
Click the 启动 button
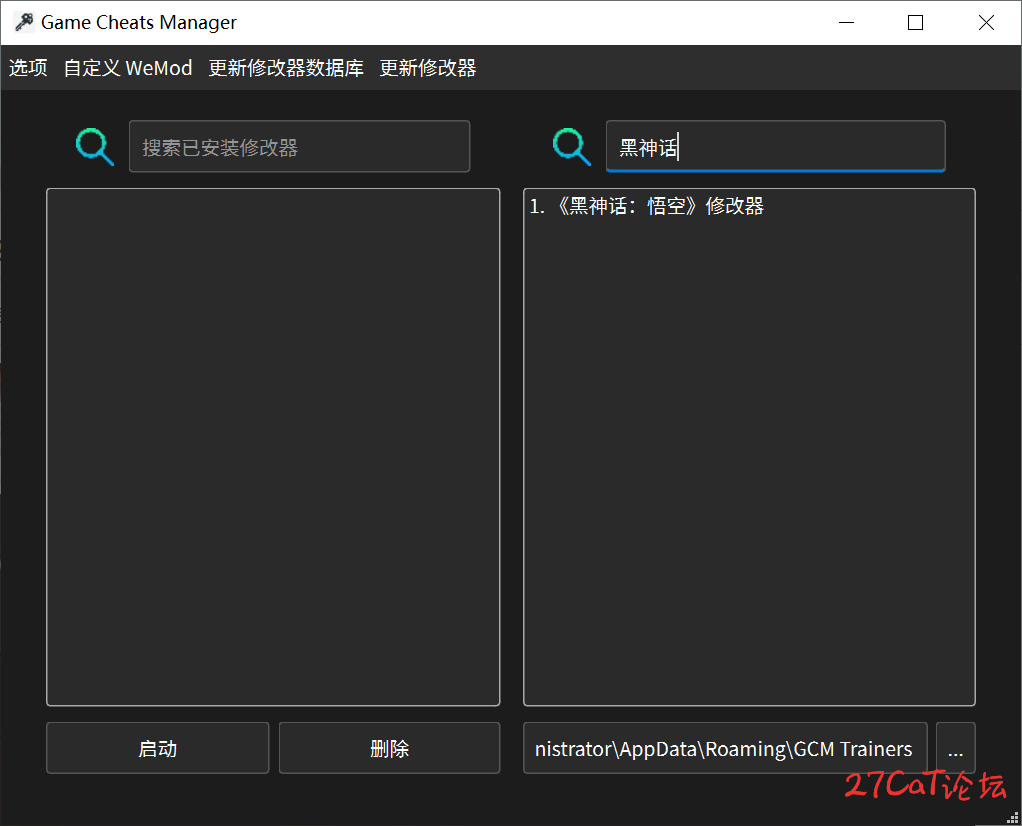tap(158, 748)
